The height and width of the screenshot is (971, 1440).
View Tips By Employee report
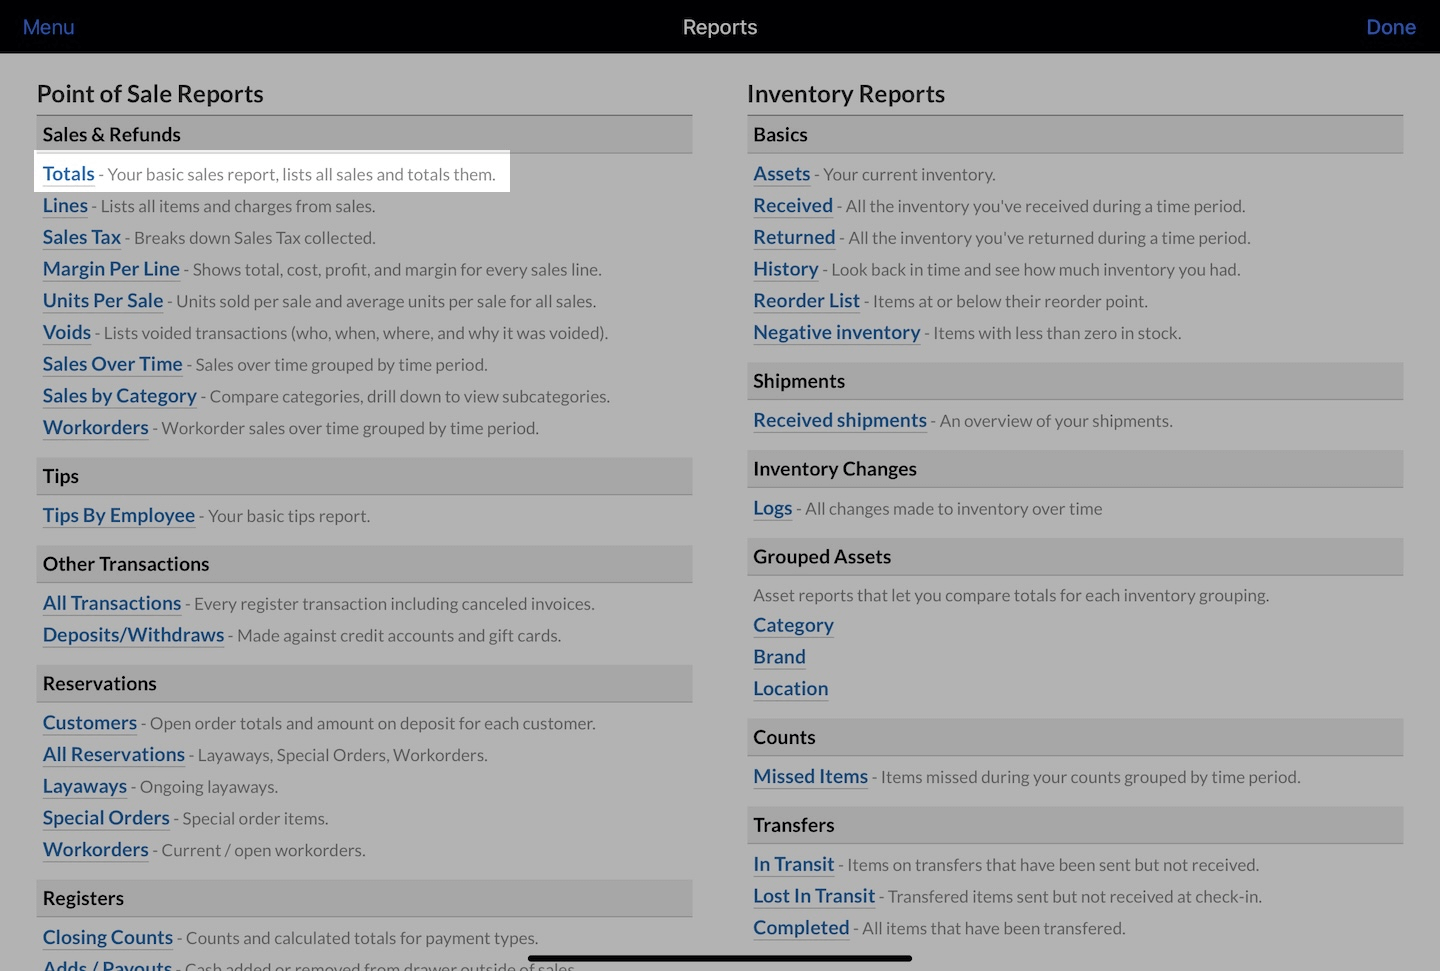pyautogui.click(x=118, y=516)
